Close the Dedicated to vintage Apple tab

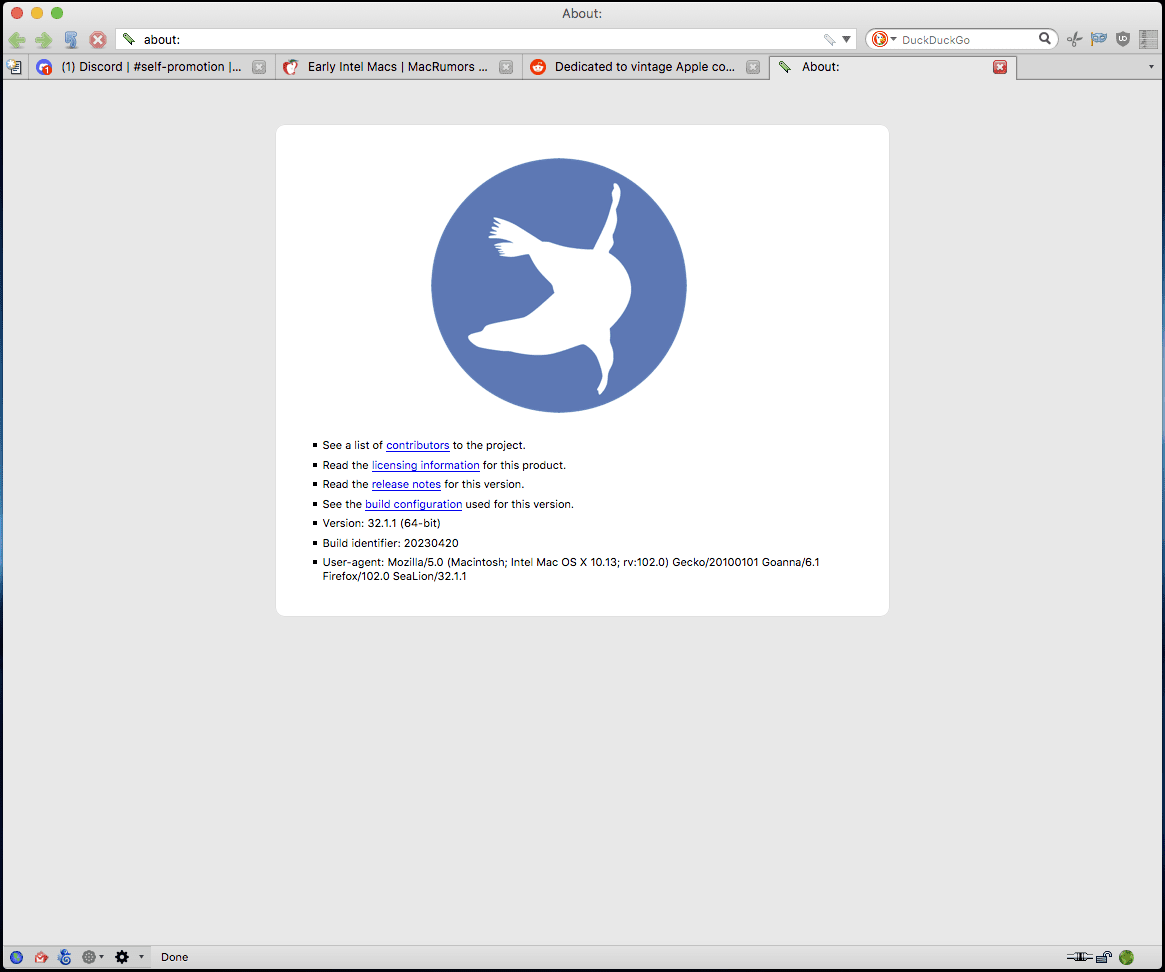(x=753, y=67)
